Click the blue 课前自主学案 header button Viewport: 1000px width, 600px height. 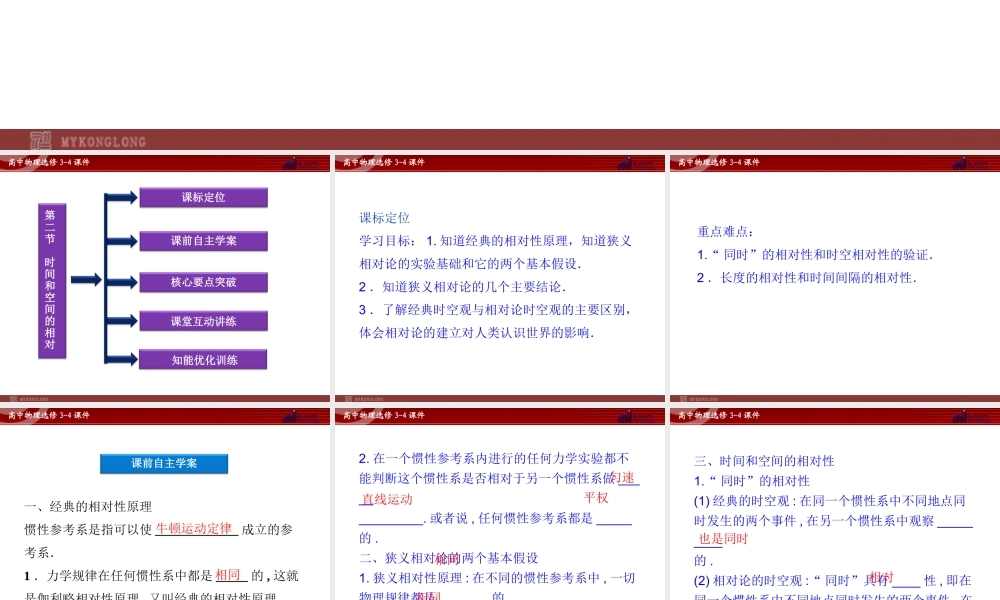click(163, 463)
